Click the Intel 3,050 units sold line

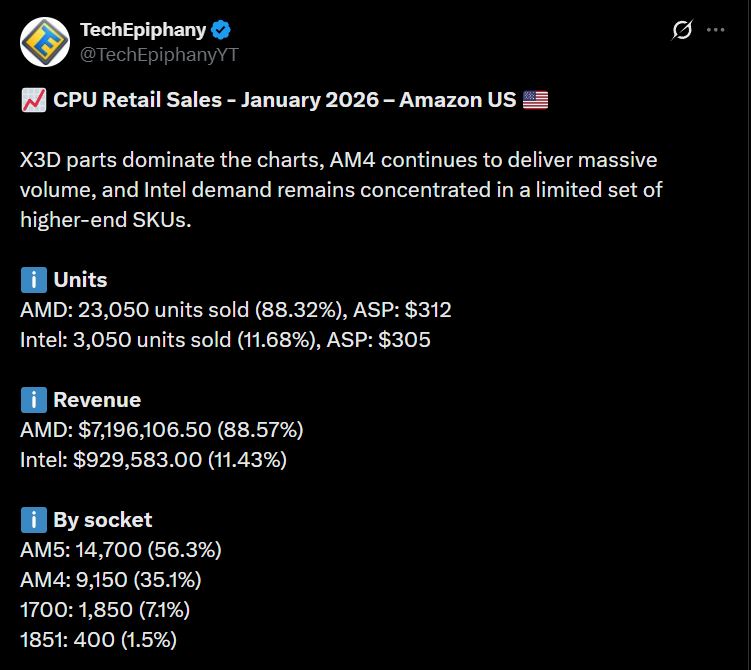tap(225, 340)
